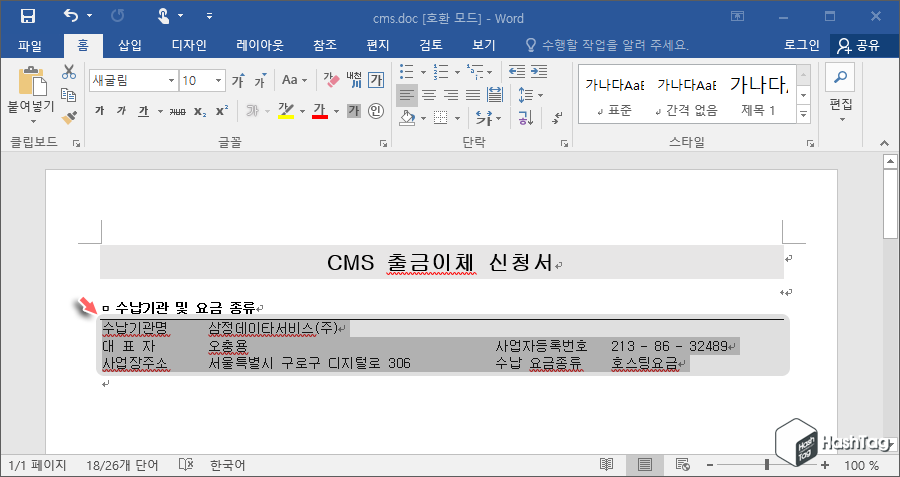Select the Format Painter brush
The image size is (900, 477).
tap(69, 118)
